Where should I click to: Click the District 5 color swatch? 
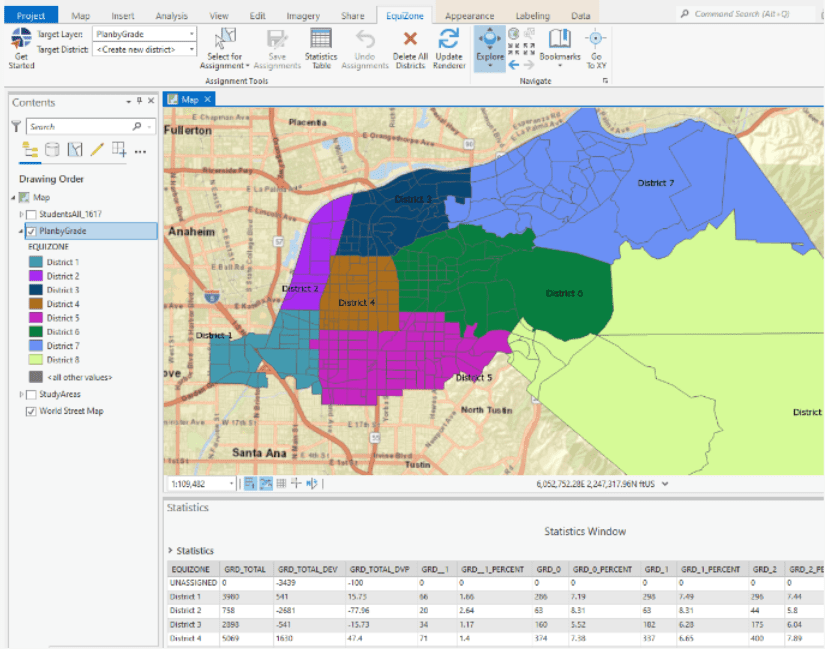pos(36,318)
